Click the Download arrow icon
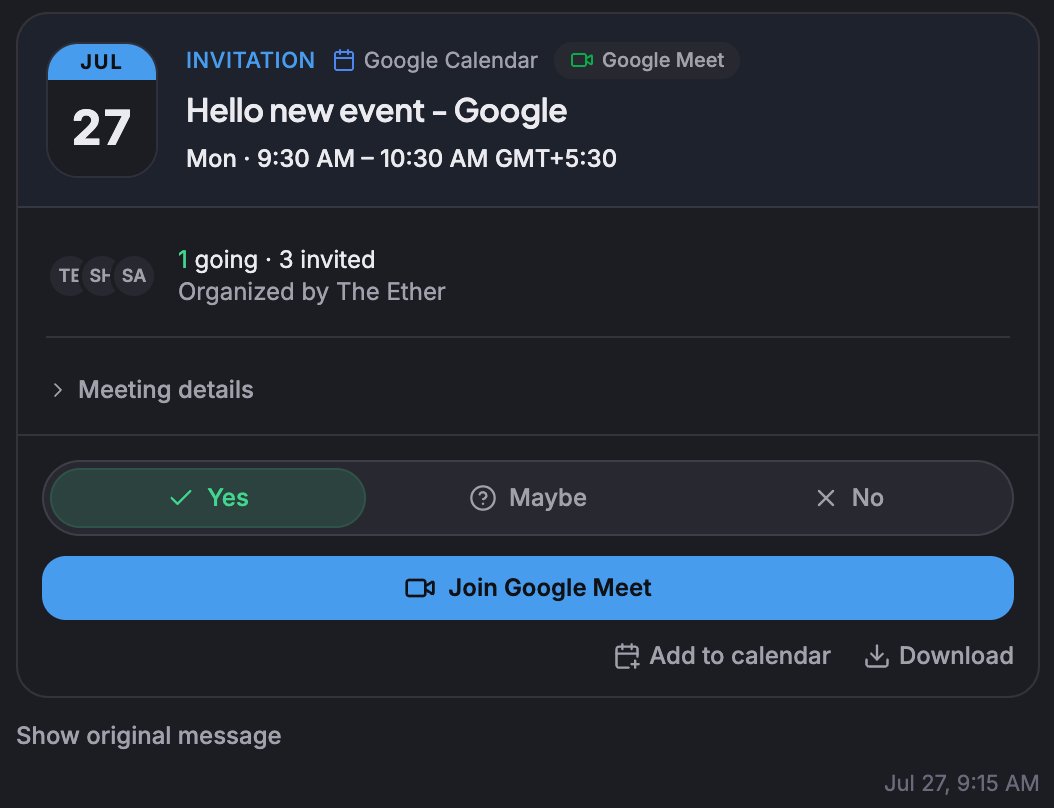This screenshot has width=1054, height=808. [877, 656]
